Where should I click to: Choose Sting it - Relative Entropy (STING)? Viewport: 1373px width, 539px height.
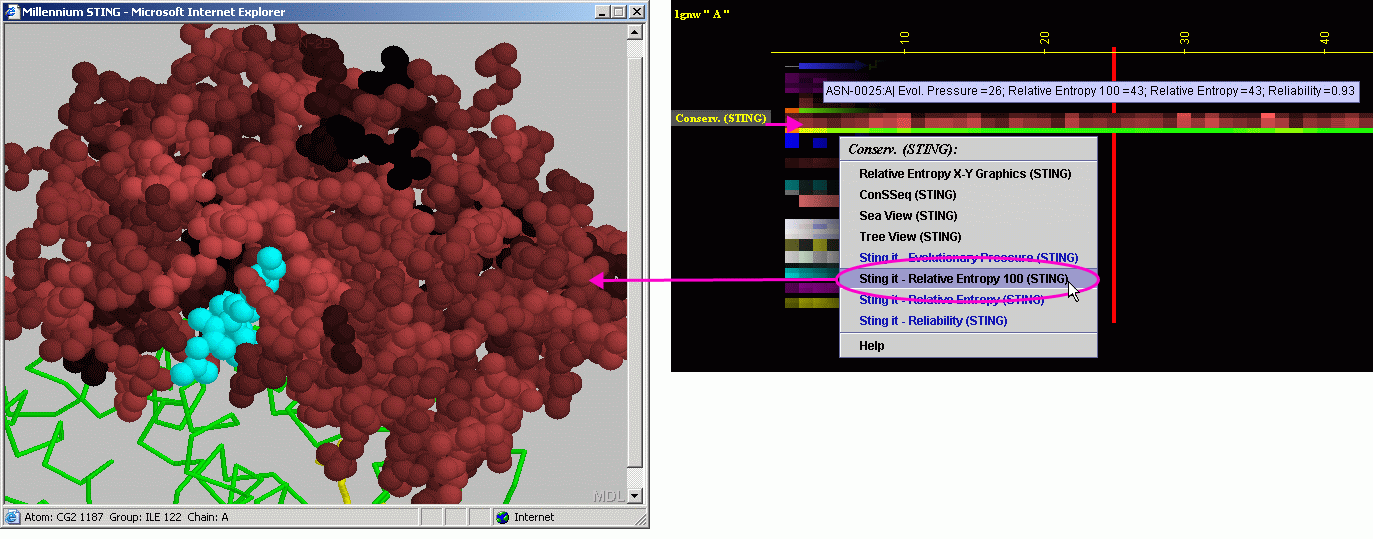click(x=951, y=300)
